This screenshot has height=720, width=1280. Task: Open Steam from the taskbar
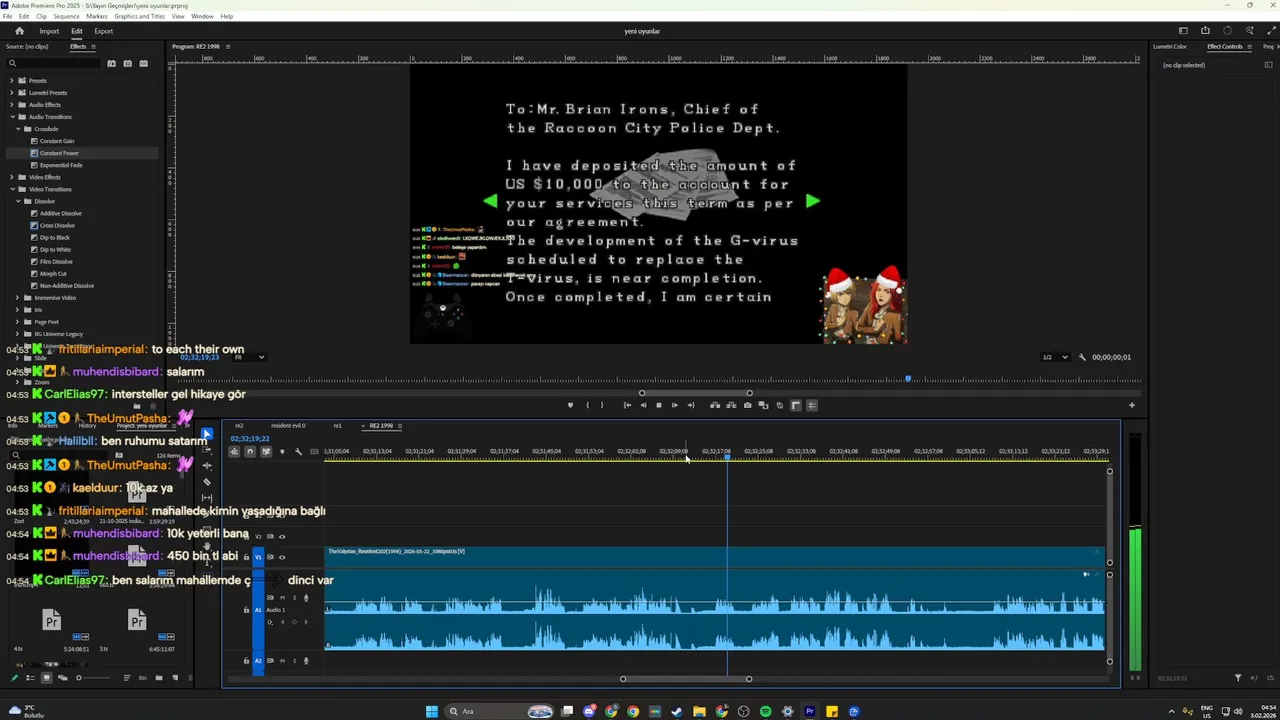coord(677,712)
